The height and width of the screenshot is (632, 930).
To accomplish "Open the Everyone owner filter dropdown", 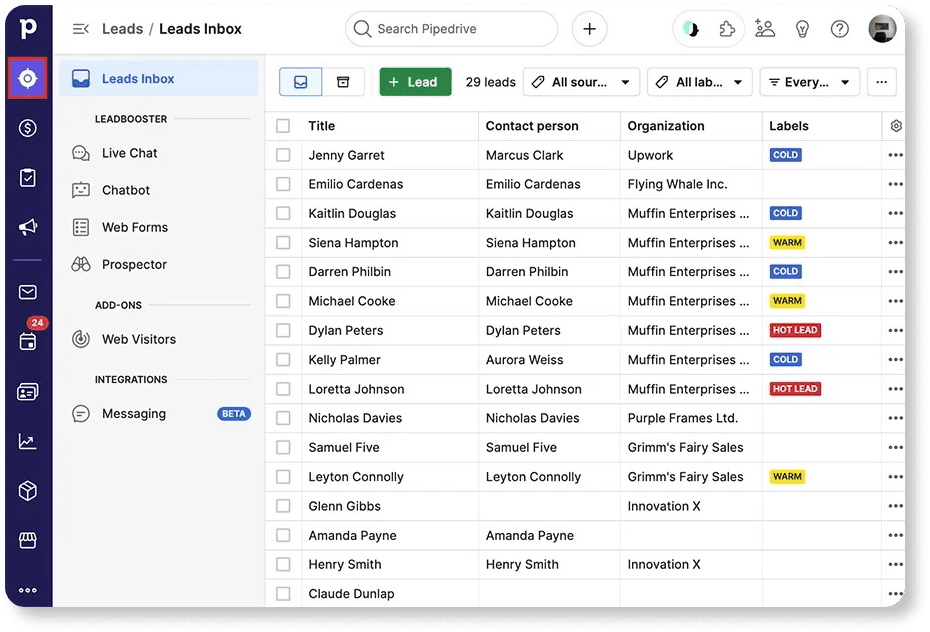I will tap(809, 82).
